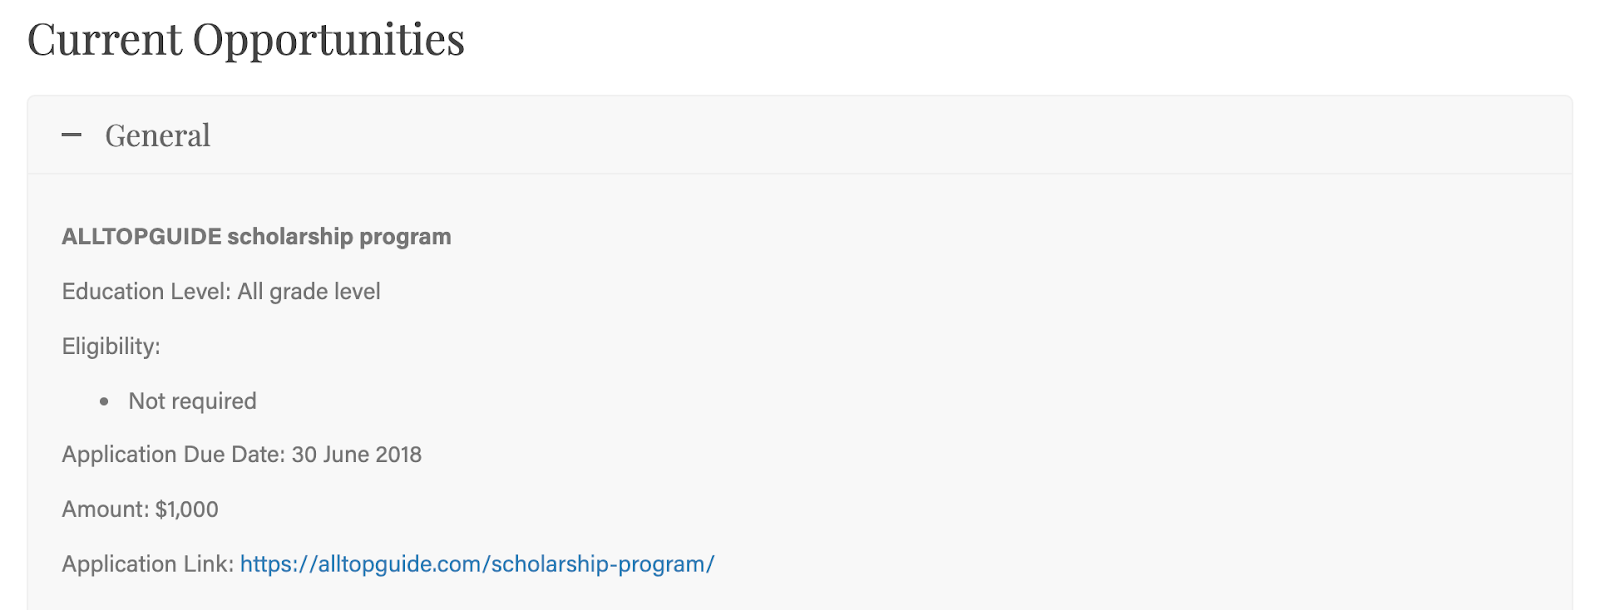
Task: Click the "Application Link:" label text
Action: coord(147,564)
